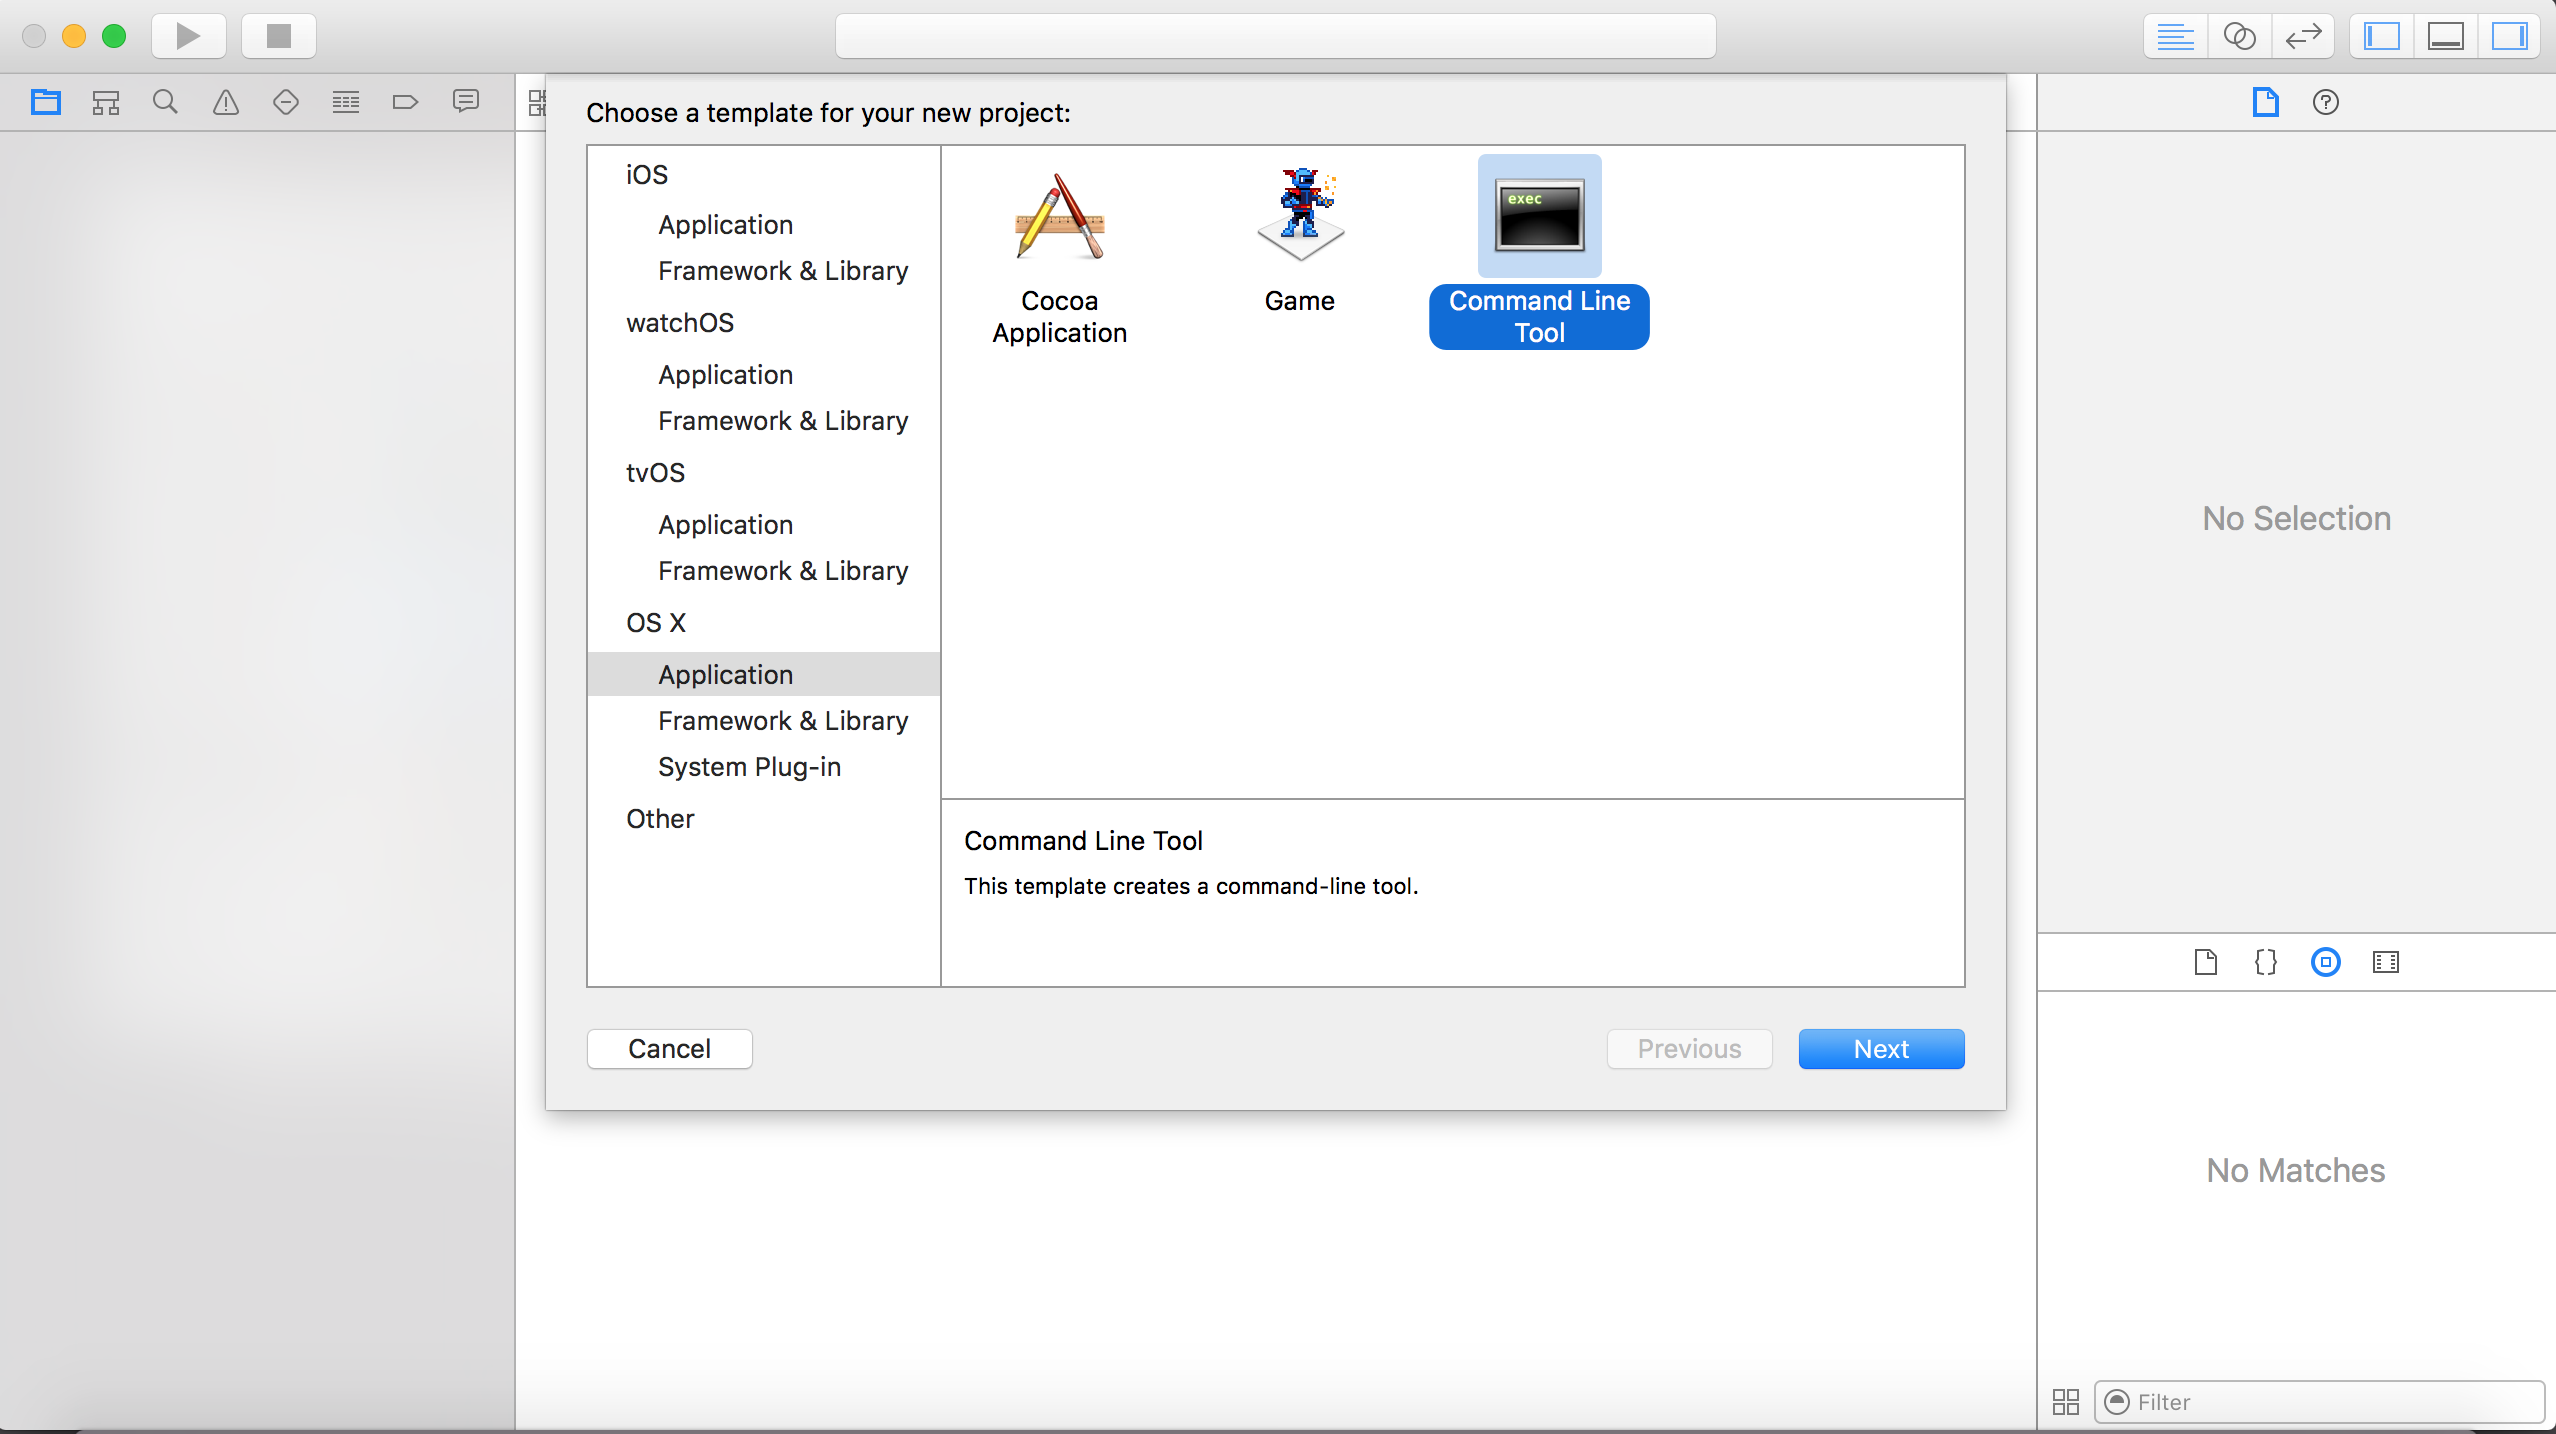Expand the watchOS Application category
Screen dimensions: 2556x1434
(x=723, y=374)
